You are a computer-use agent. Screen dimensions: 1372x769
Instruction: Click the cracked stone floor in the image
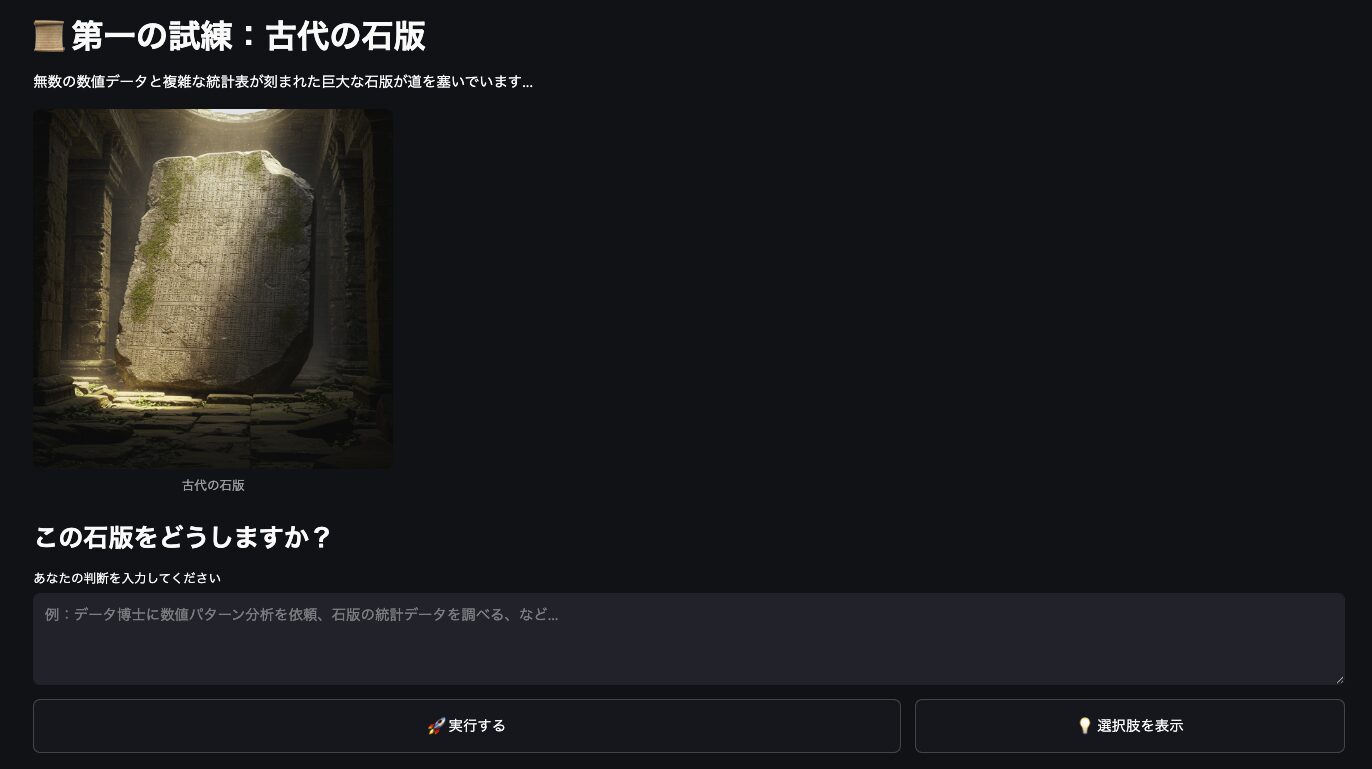pos(213,430)
